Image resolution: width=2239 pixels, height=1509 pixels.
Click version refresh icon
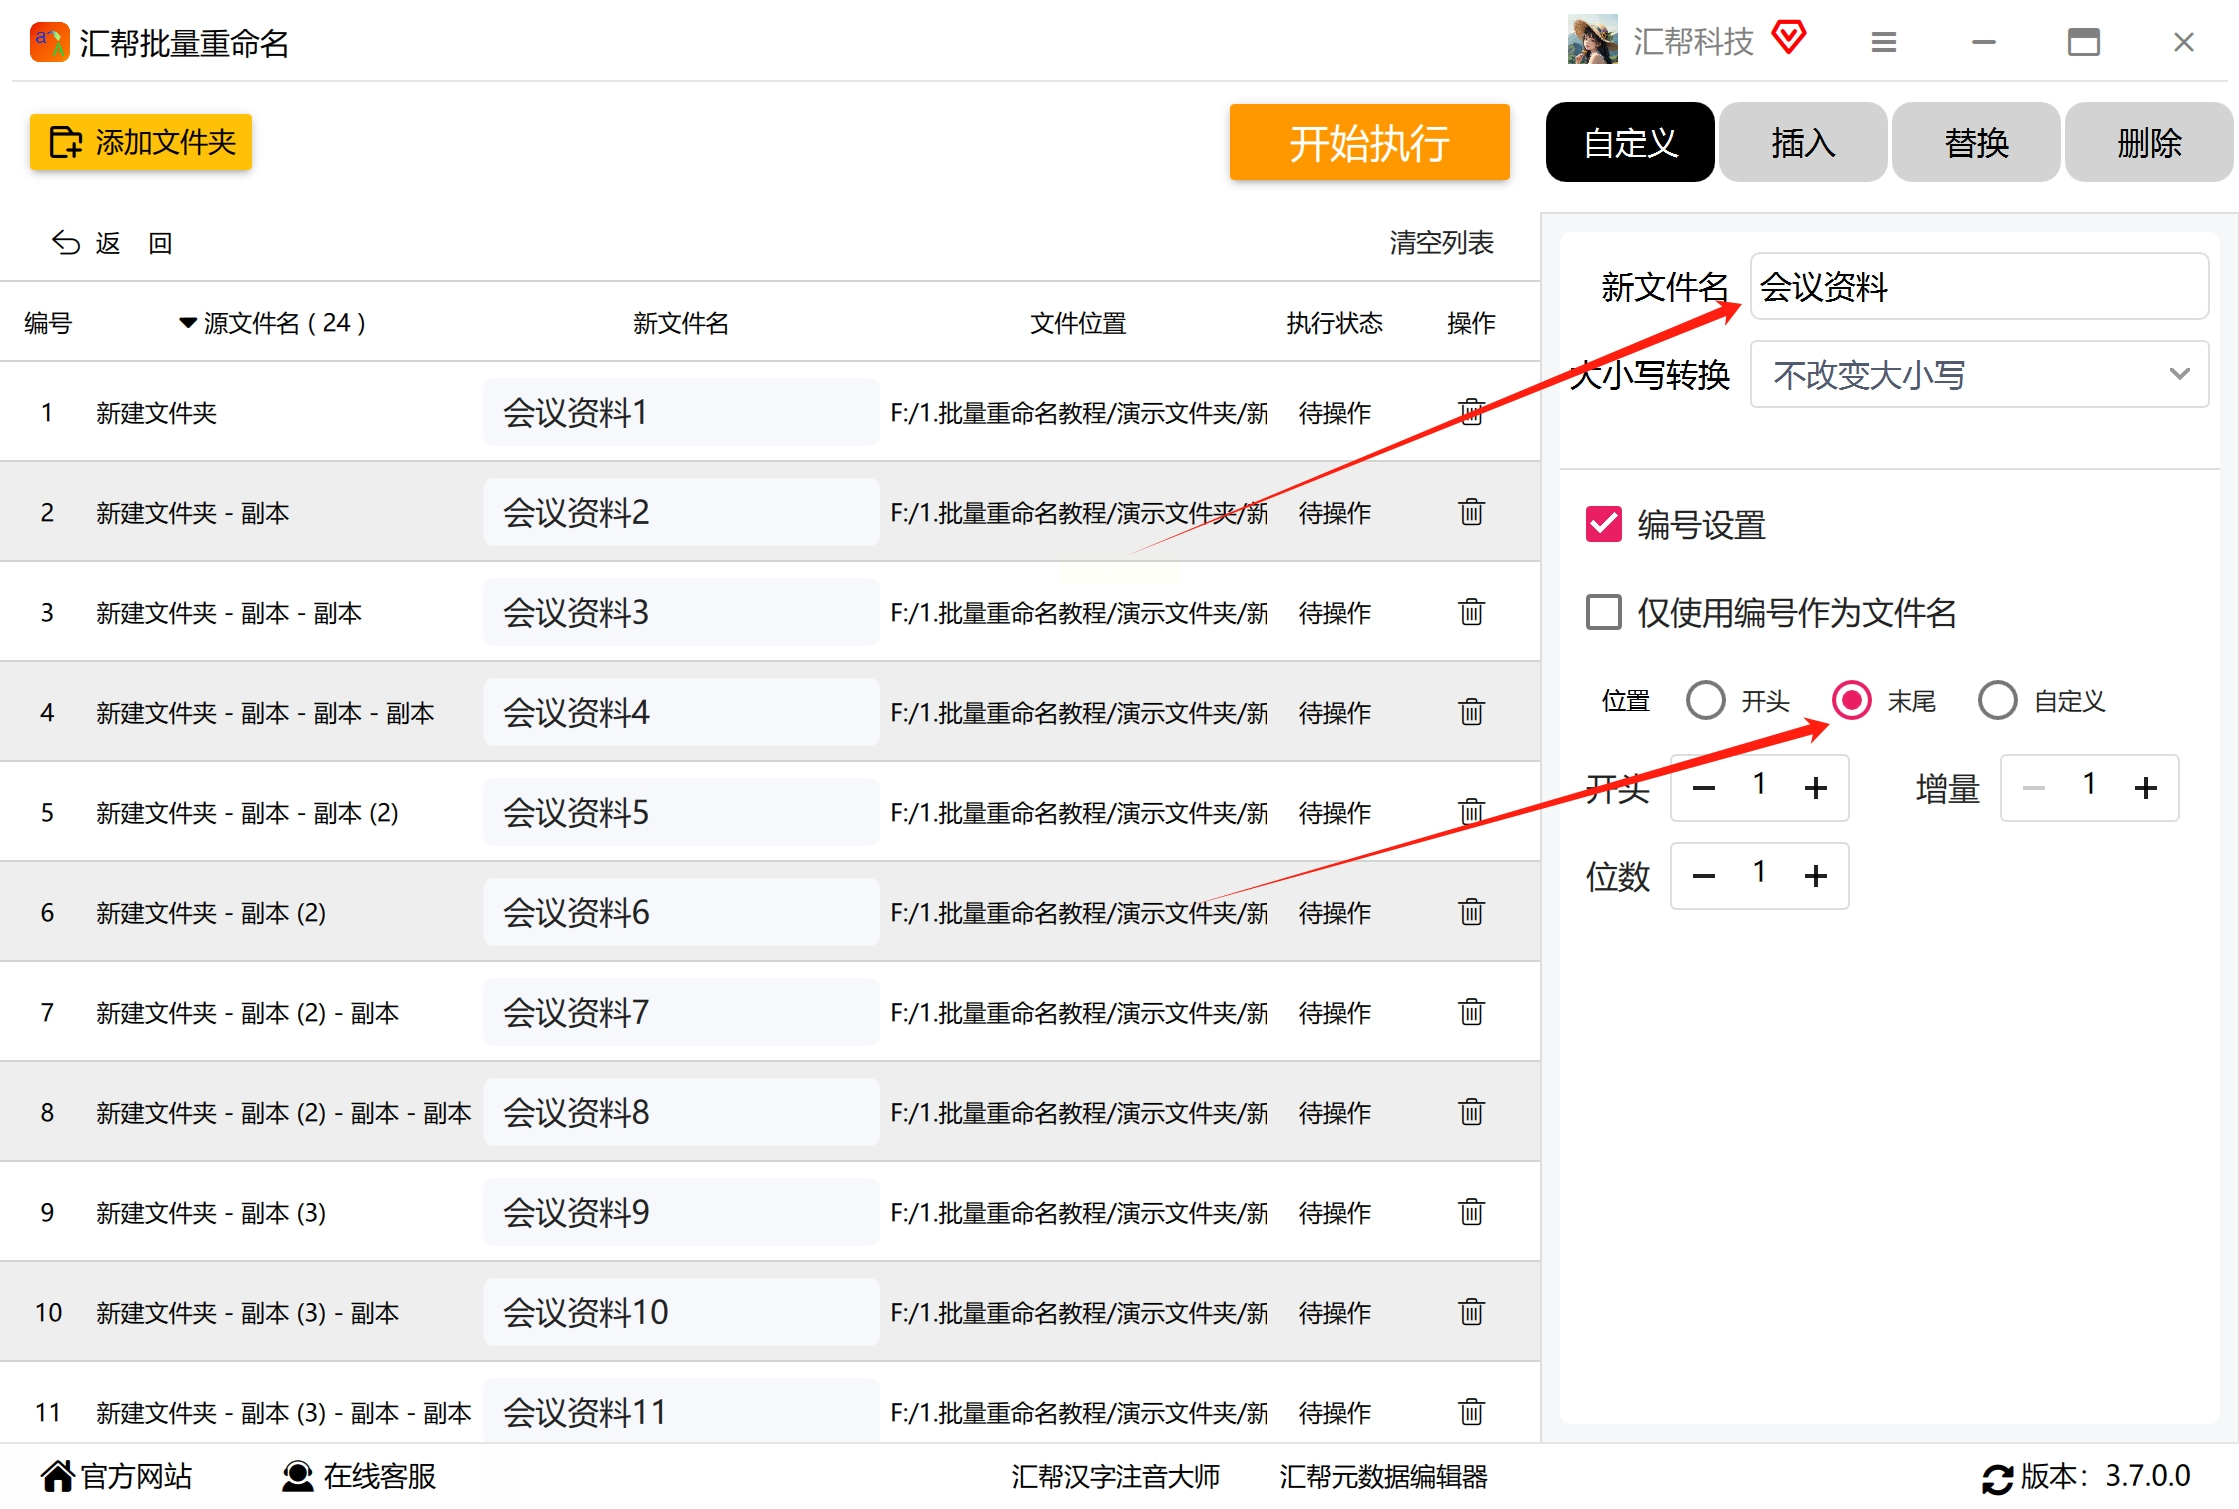pos(1997,1478)
